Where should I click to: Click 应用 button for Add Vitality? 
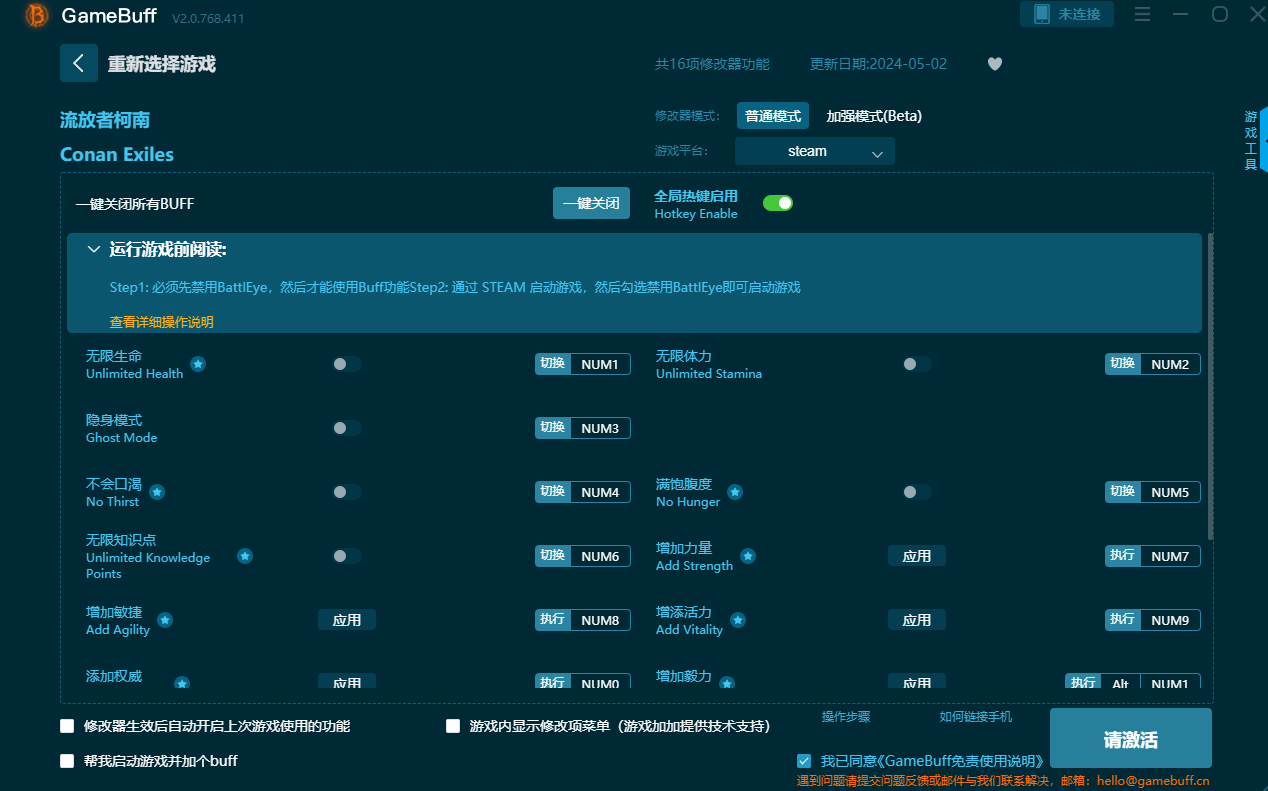point(917,620)
